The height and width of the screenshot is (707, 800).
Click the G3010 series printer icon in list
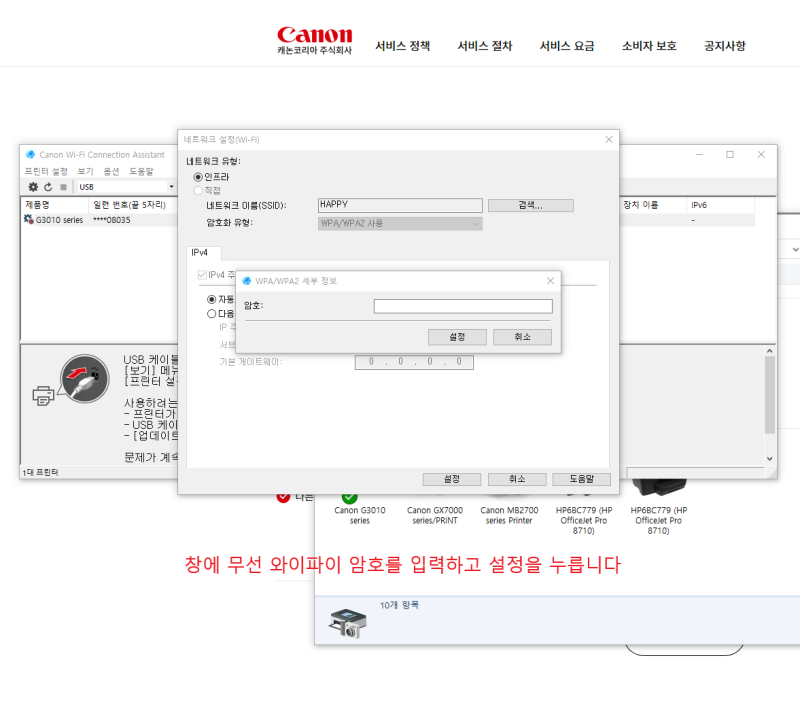coord(27,217)
